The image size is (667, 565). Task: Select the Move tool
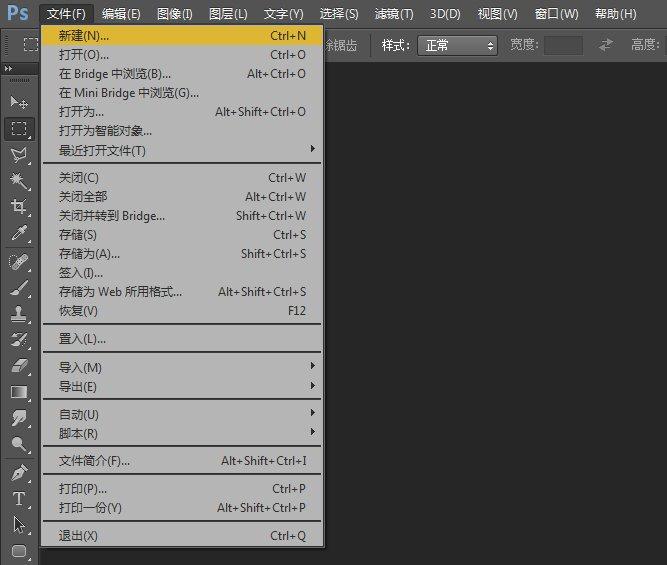pos(19,103)
